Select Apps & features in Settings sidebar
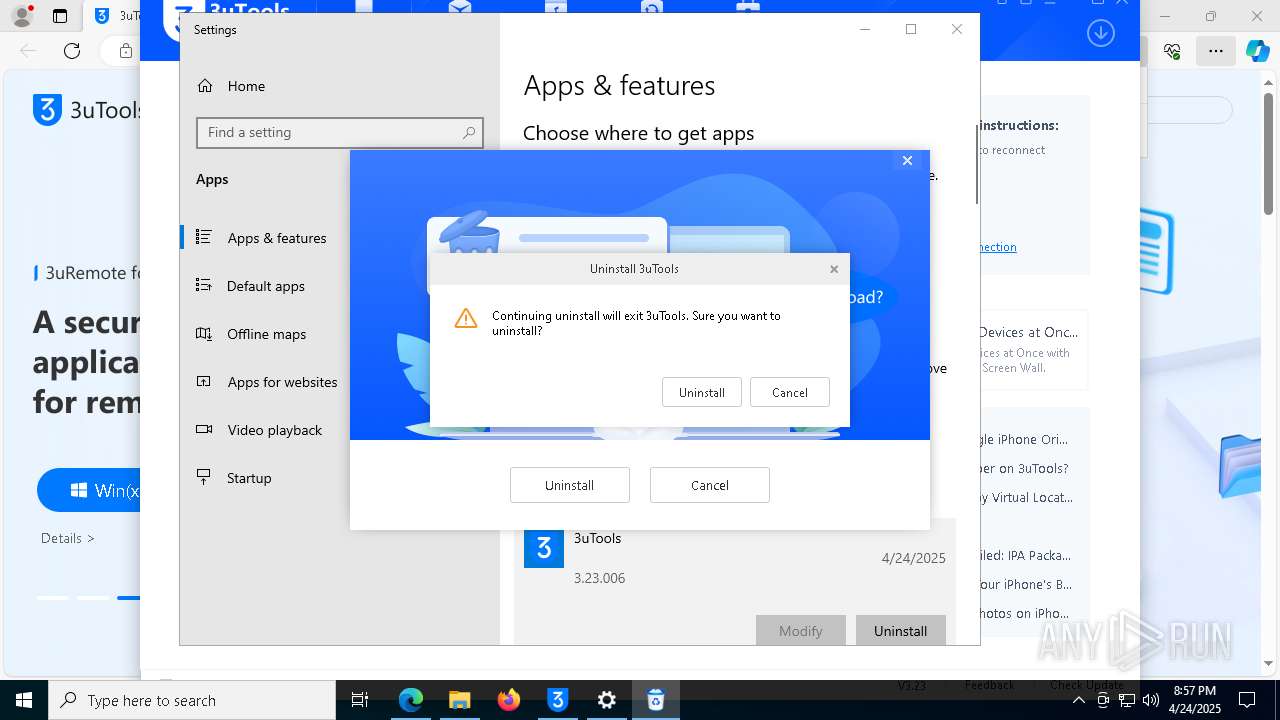Image resolution: width=1280 pixels, height=720 pixels. pyautogui.click(x=276, y=238)
